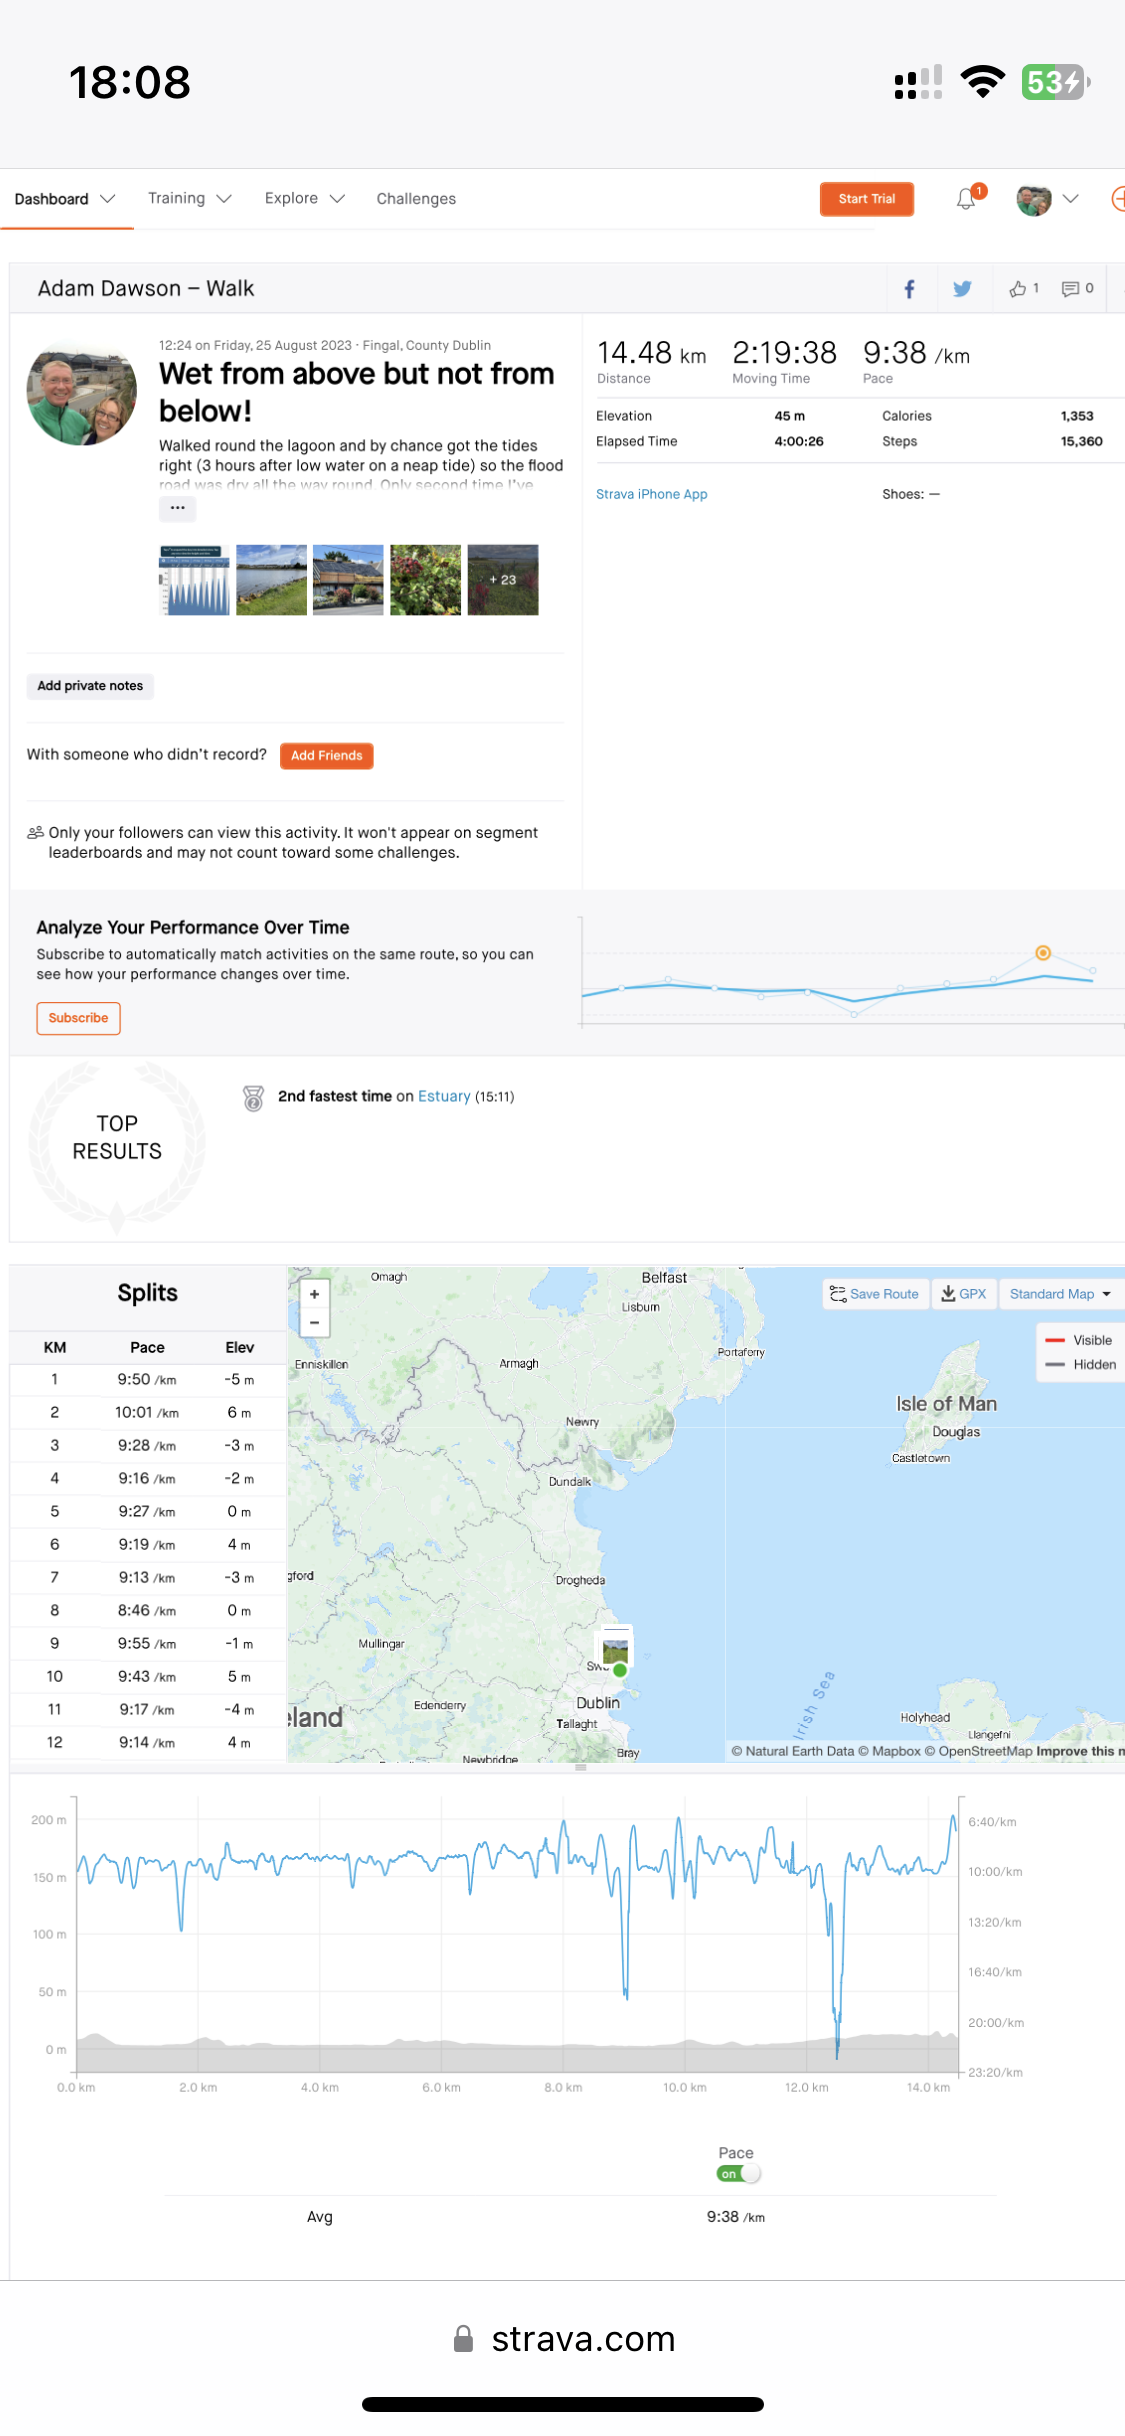
Task: Click the Start Trial button
Action: (866, 199)
